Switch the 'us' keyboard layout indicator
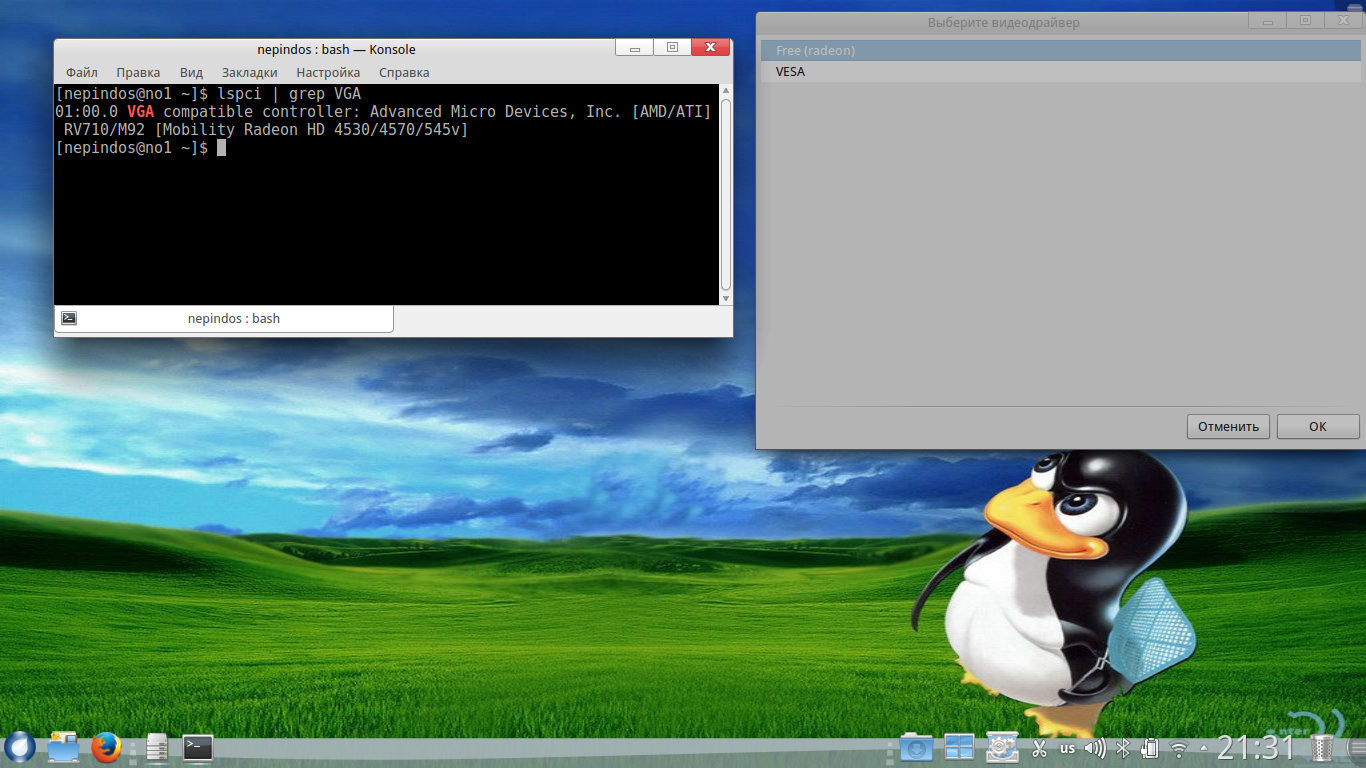 [1067, 748]
